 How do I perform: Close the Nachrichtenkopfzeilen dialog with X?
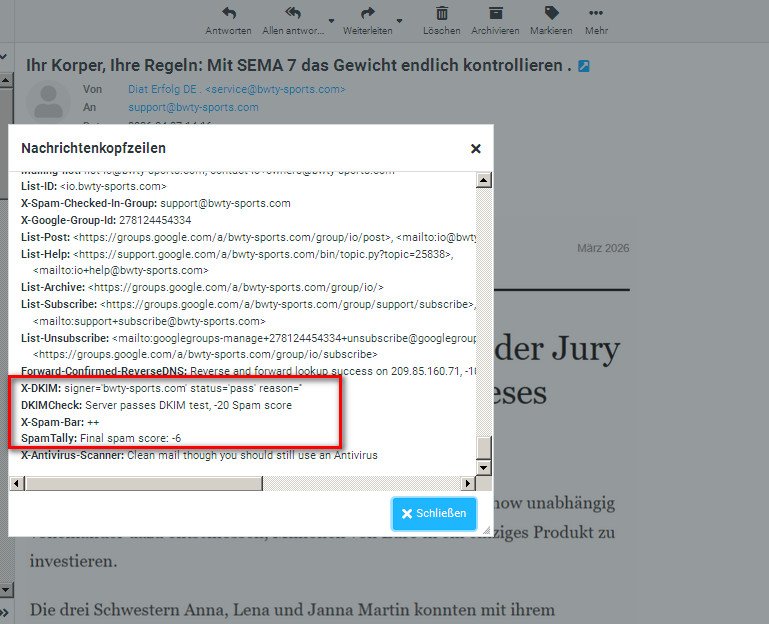[476, 148]
